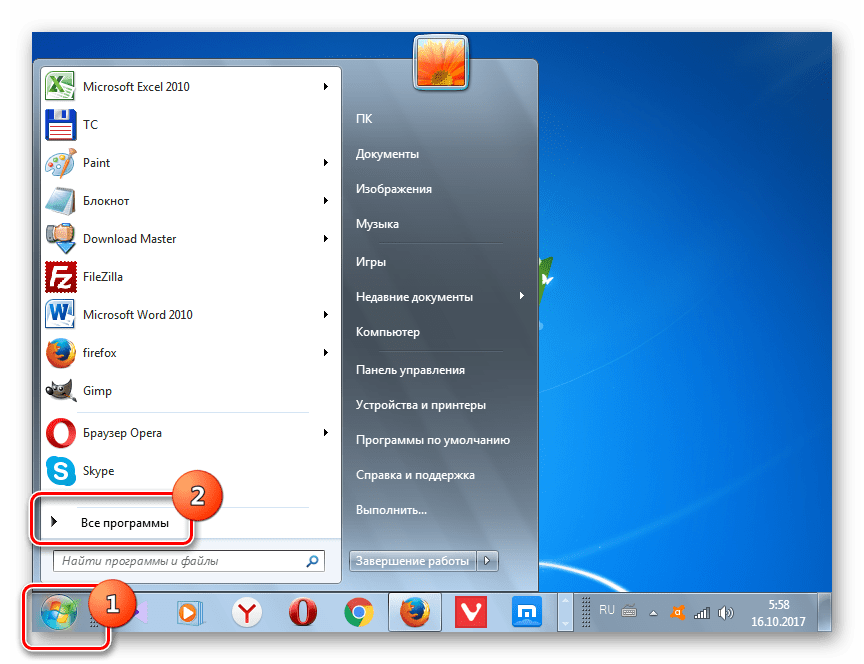Screen dimensions: 864x664
Task: Open FileZilla icon
Action: [x=60, y=277]
